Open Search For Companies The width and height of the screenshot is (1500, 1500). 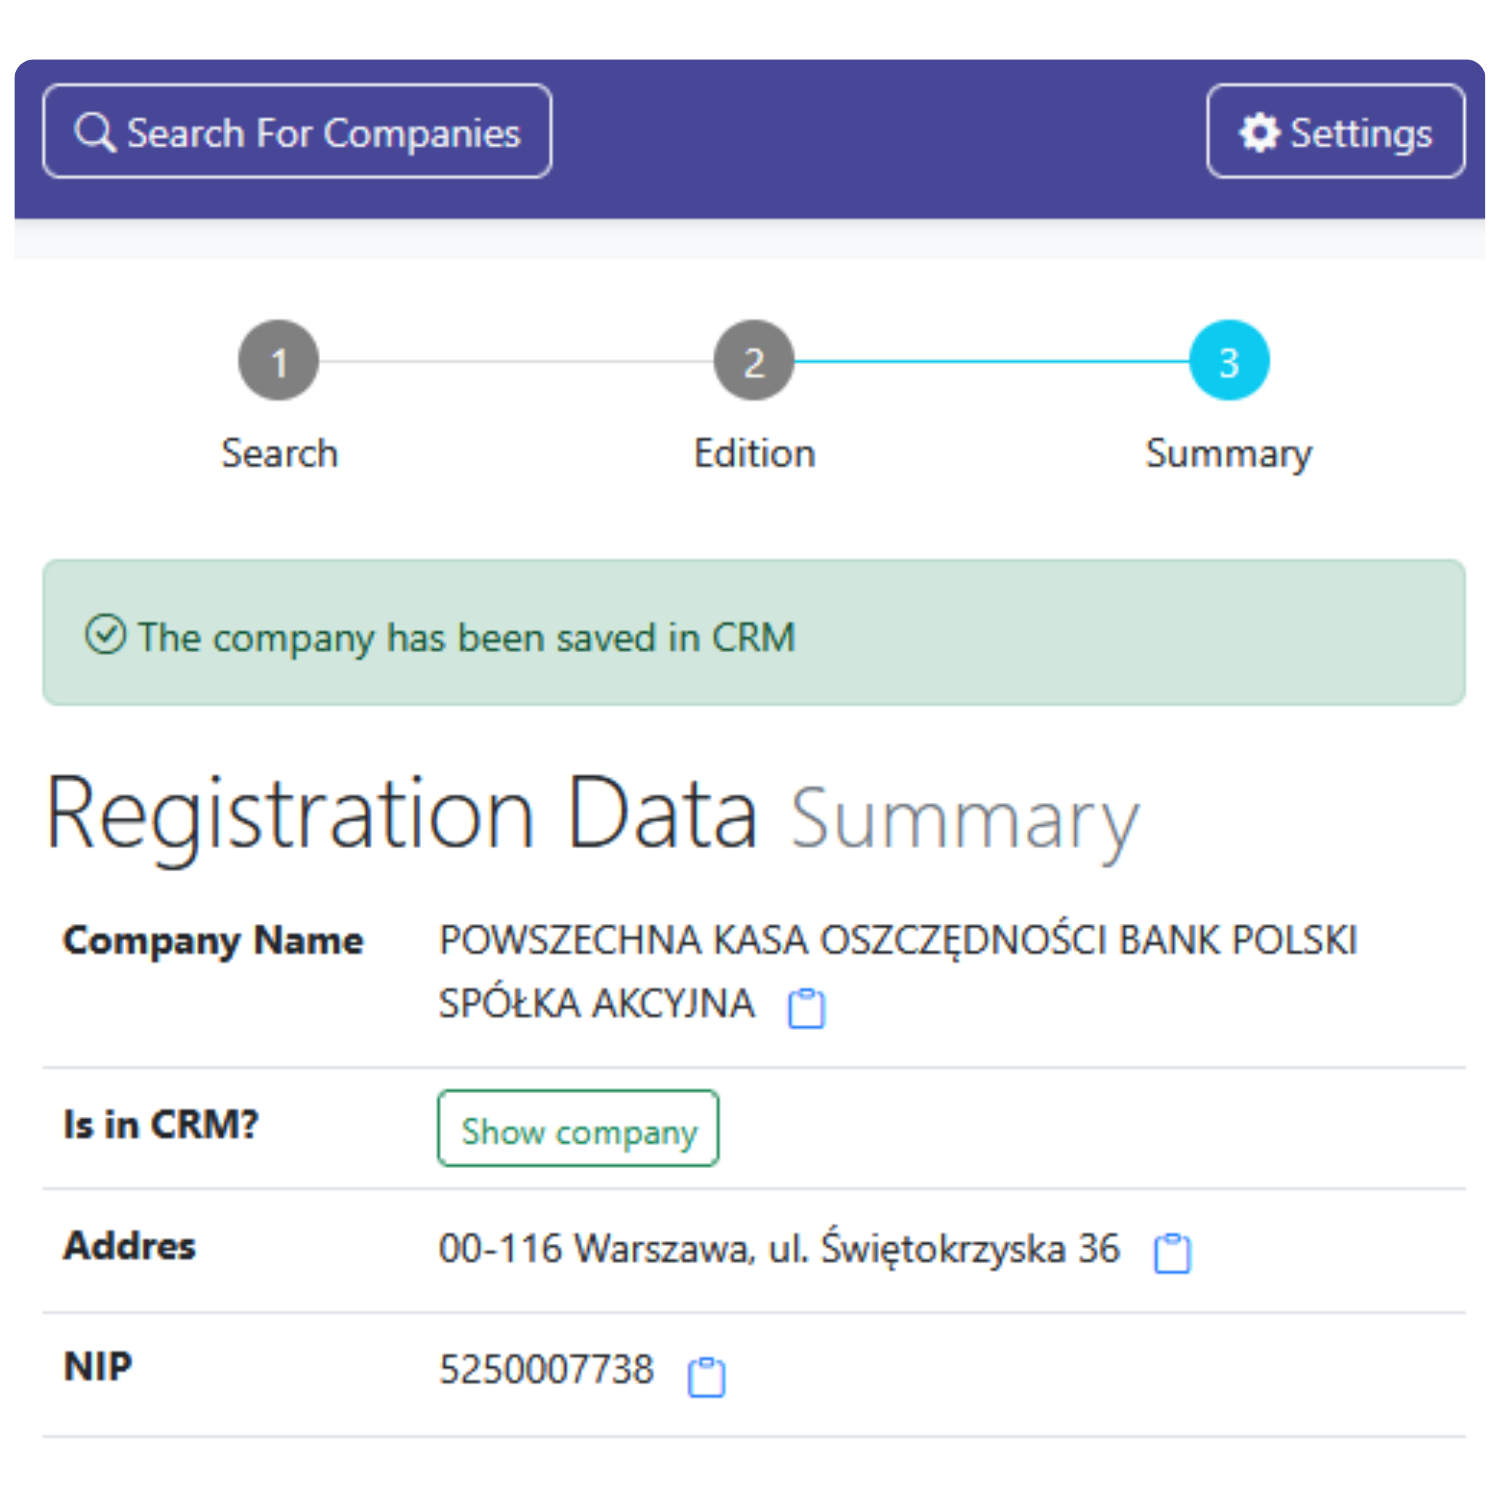(297, 132)
